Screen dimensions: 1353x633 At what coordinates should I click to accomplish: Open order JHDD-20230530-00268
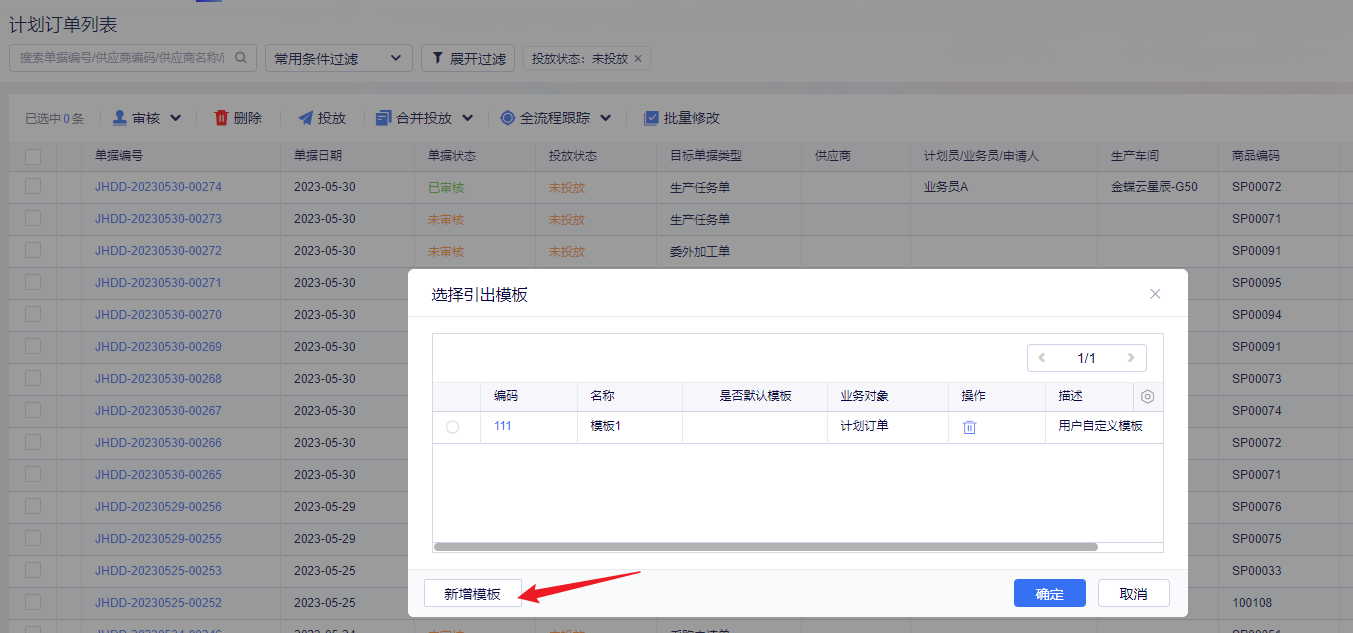click(158, 378)
